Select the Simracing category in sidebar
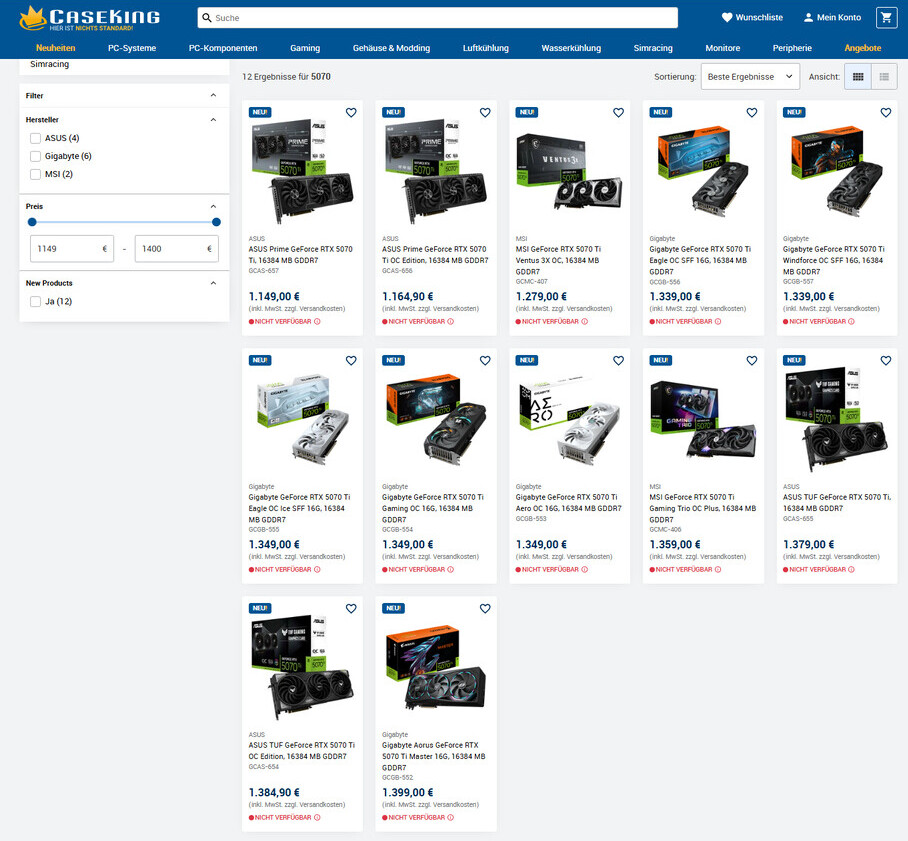This screenshot has width=908, height=841. click(x=49, y=64)
